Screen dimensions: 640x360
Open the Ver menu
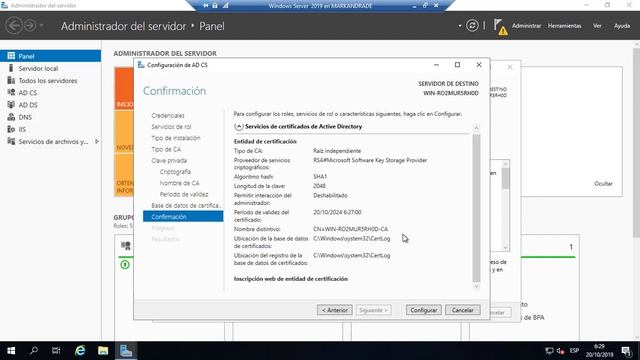click(x=597, y=26)
